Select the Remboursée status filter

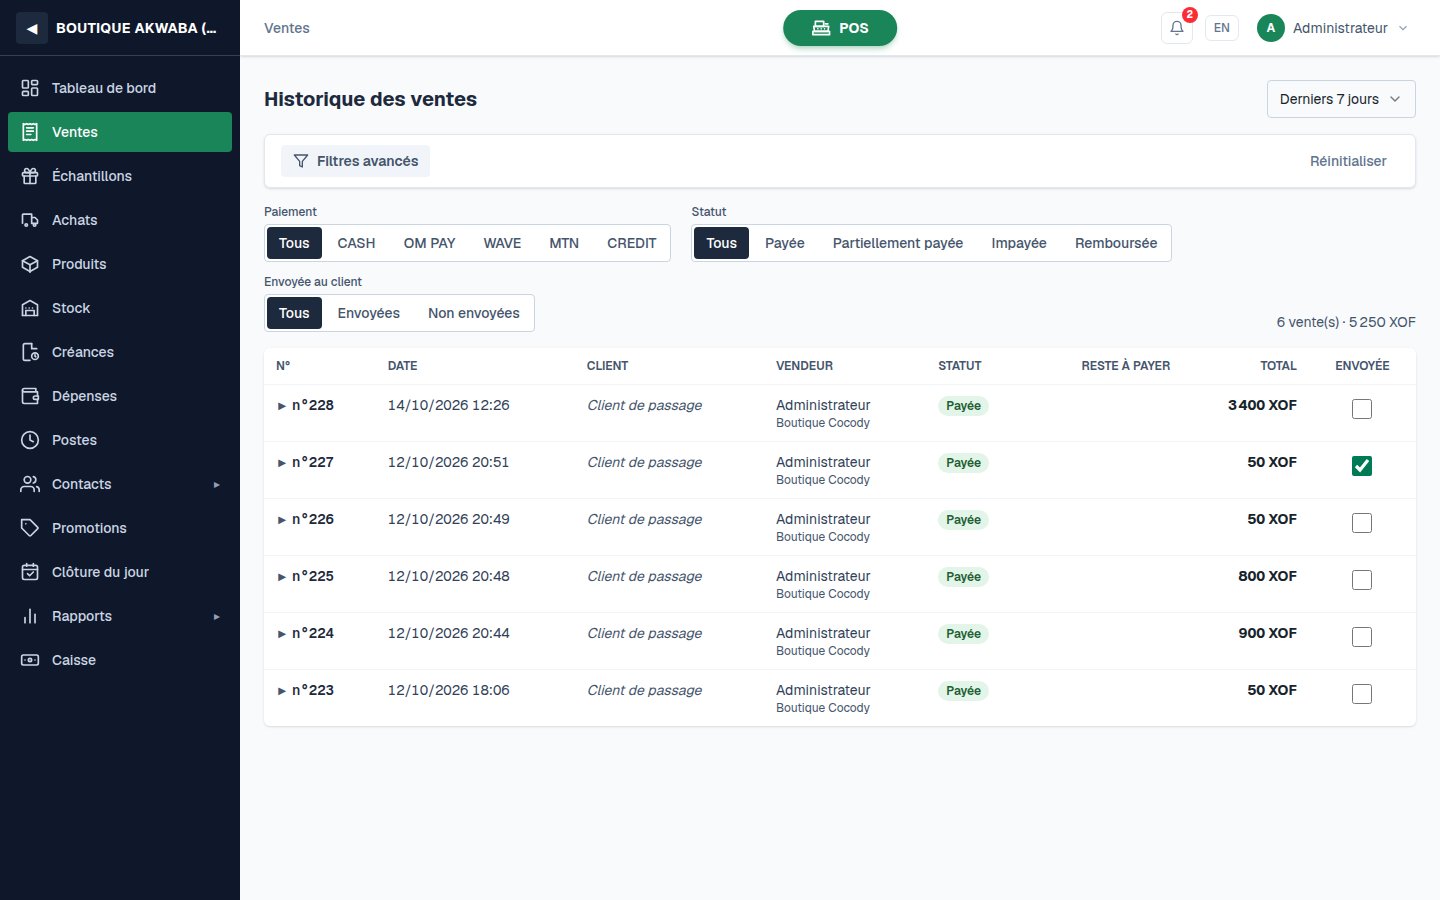[x=1116, y=243]
